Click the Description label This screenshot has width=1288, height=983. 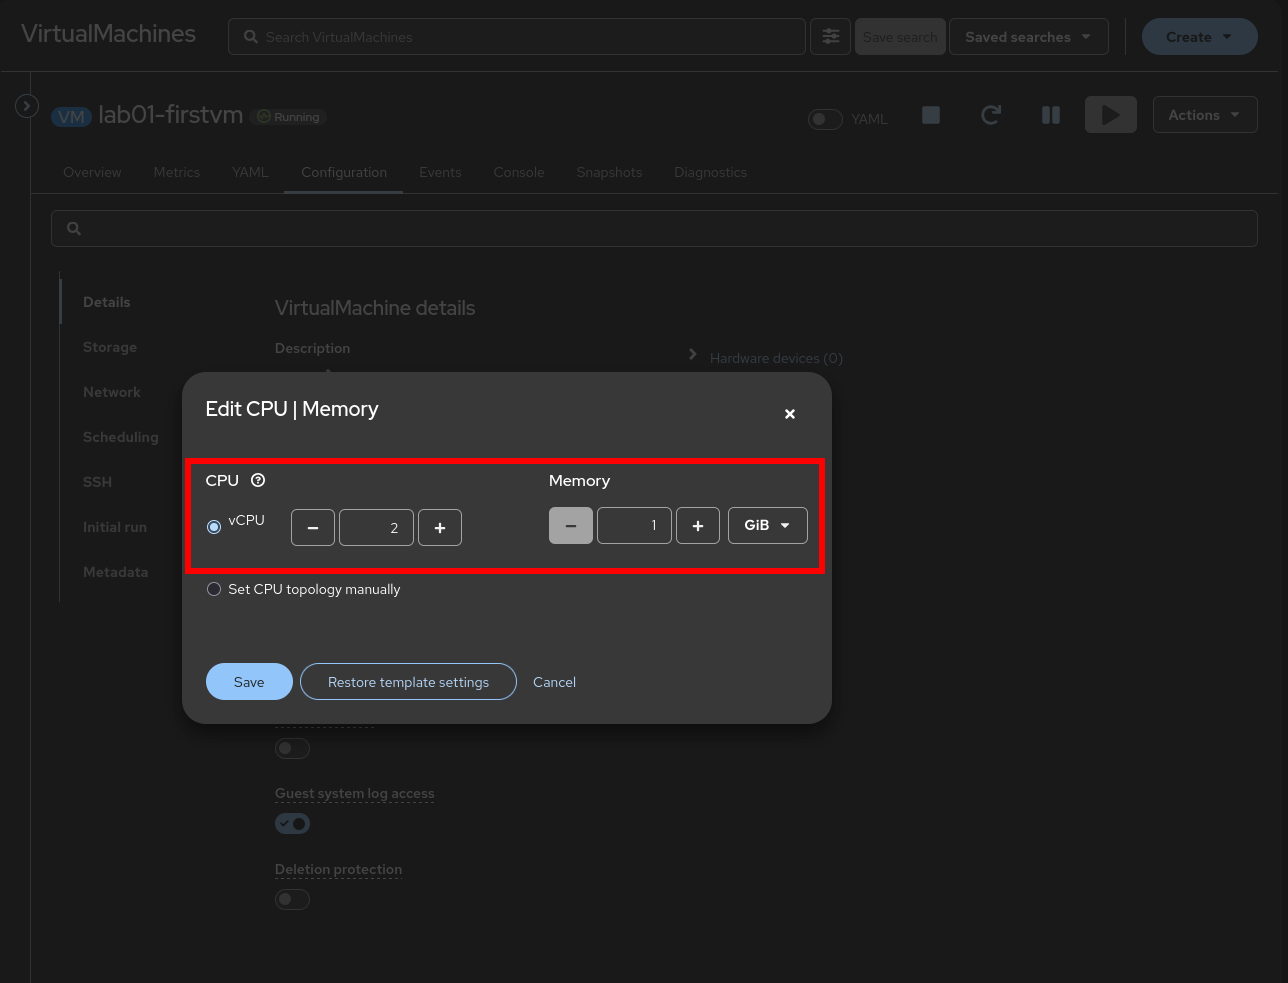(313, 348)
